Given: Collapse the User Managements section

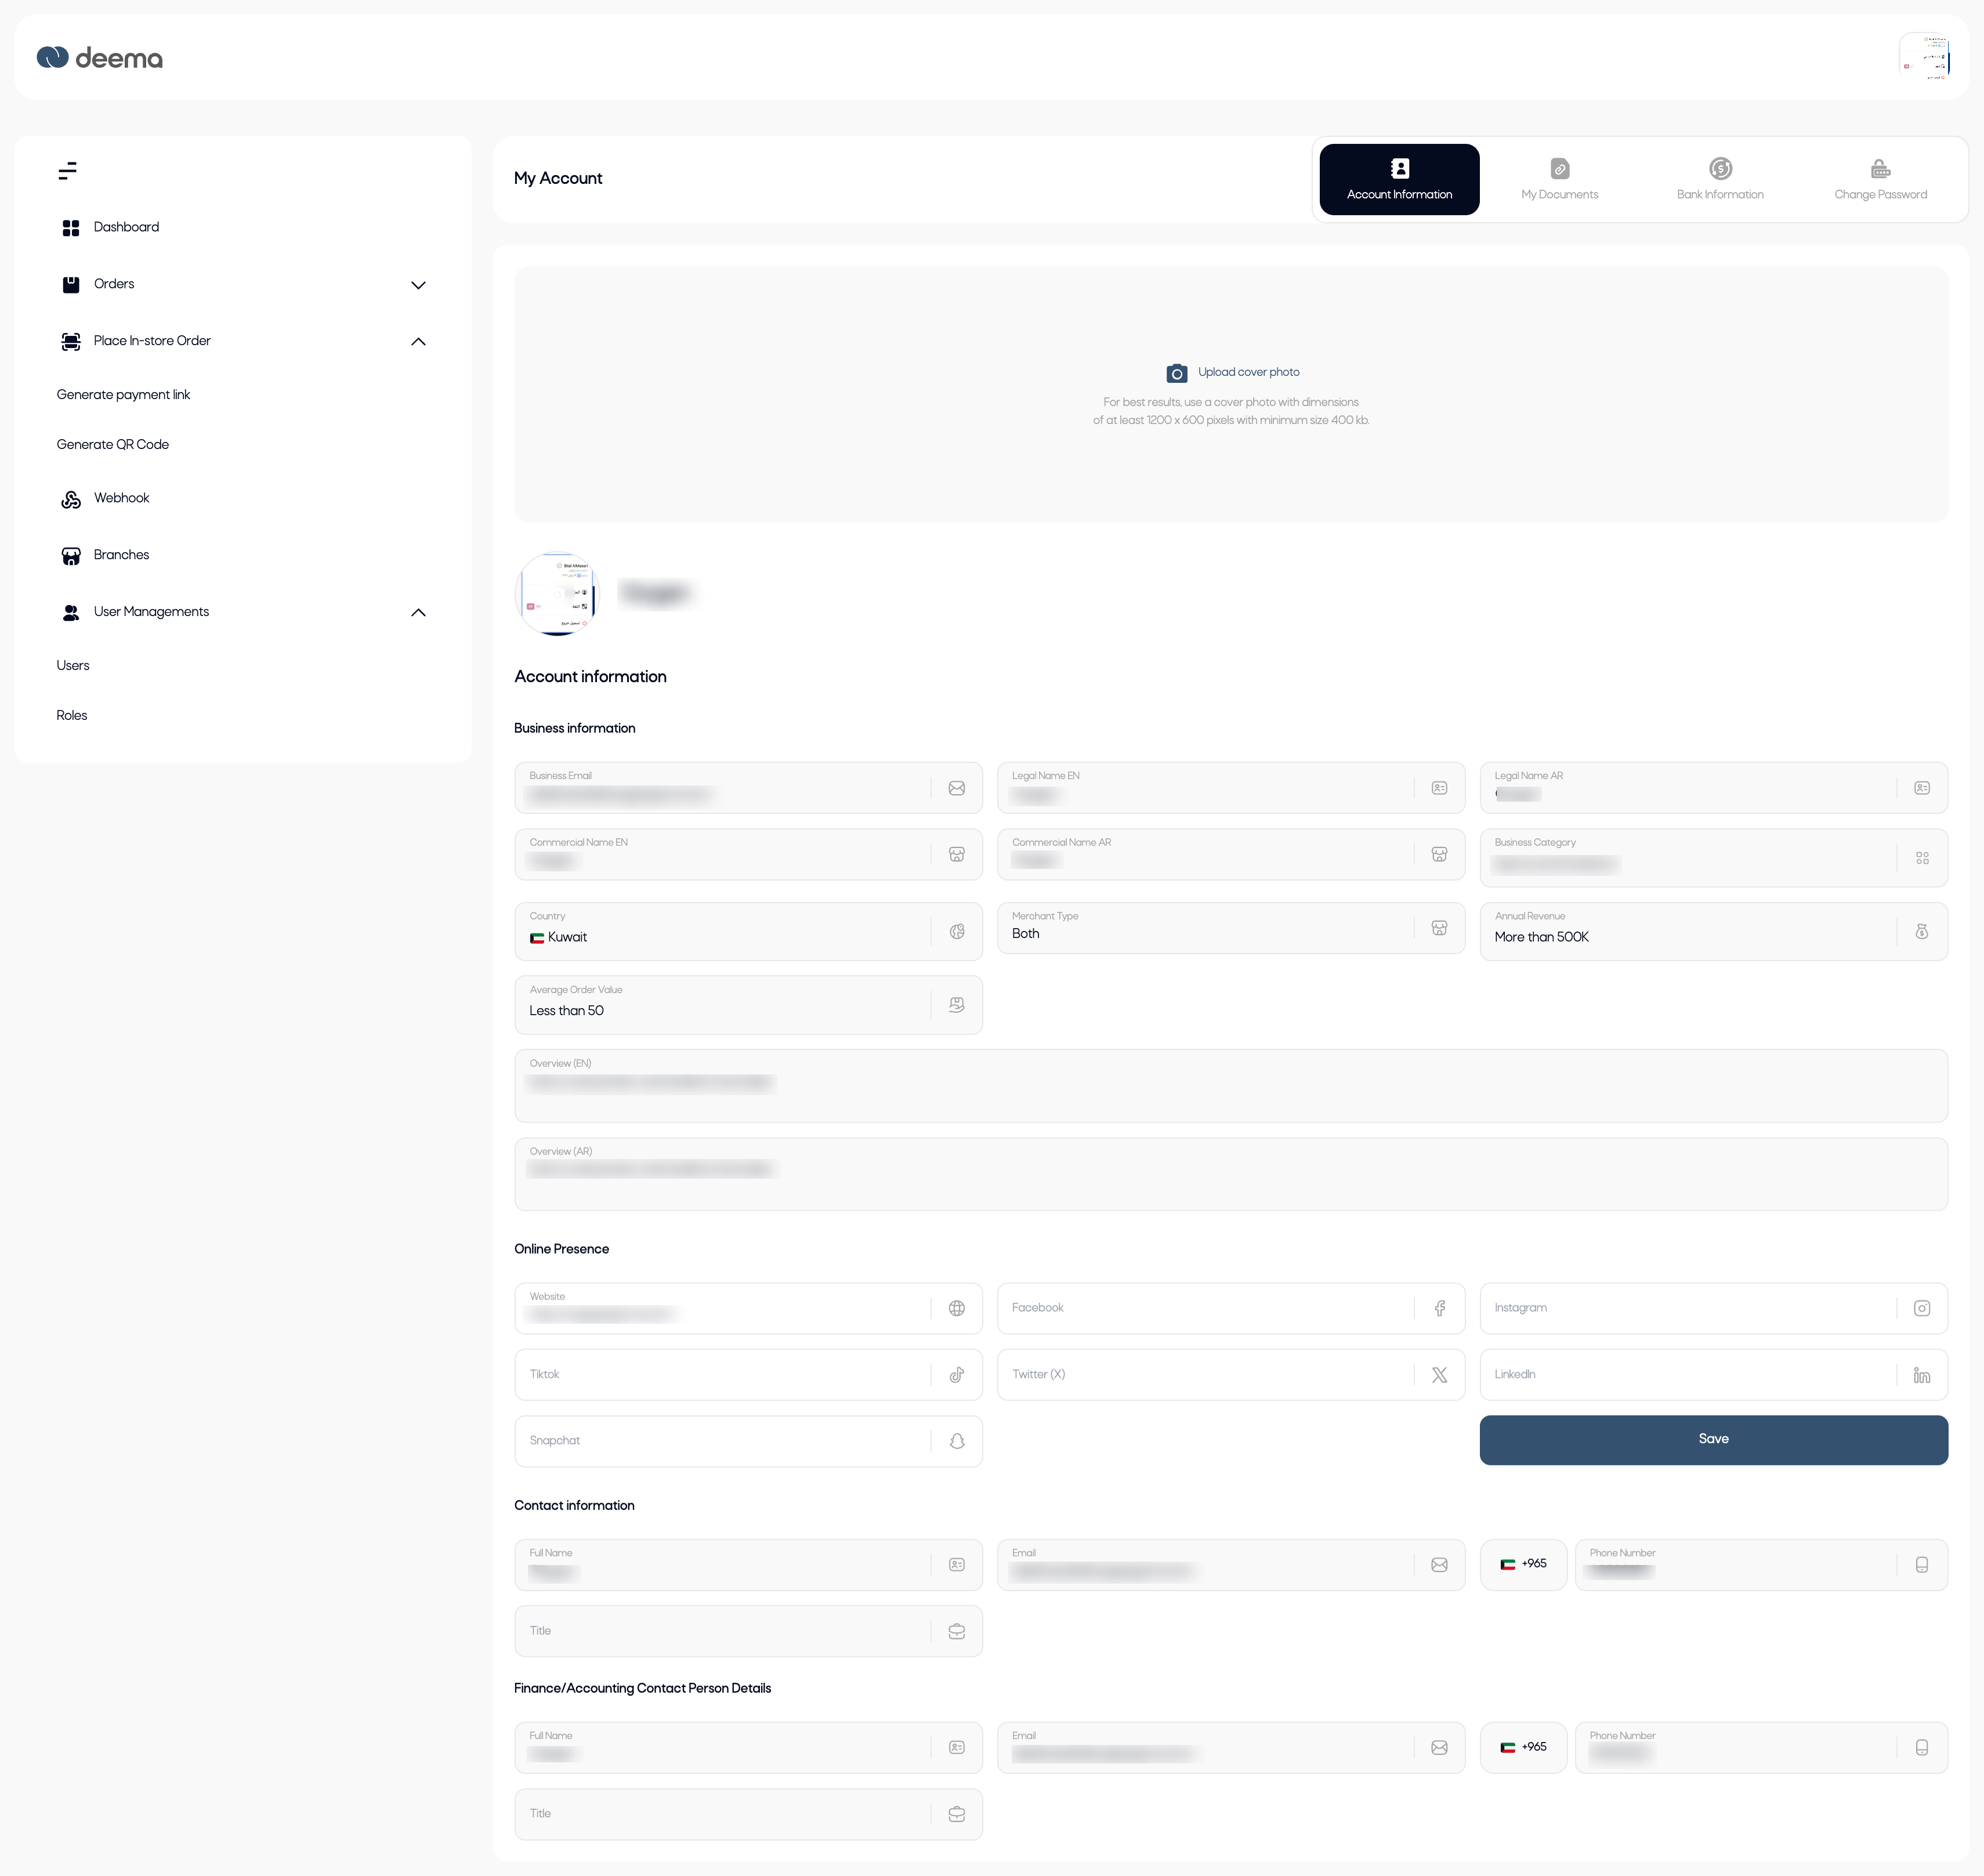Looking at the screenshot, I should [x=418, y=613].
